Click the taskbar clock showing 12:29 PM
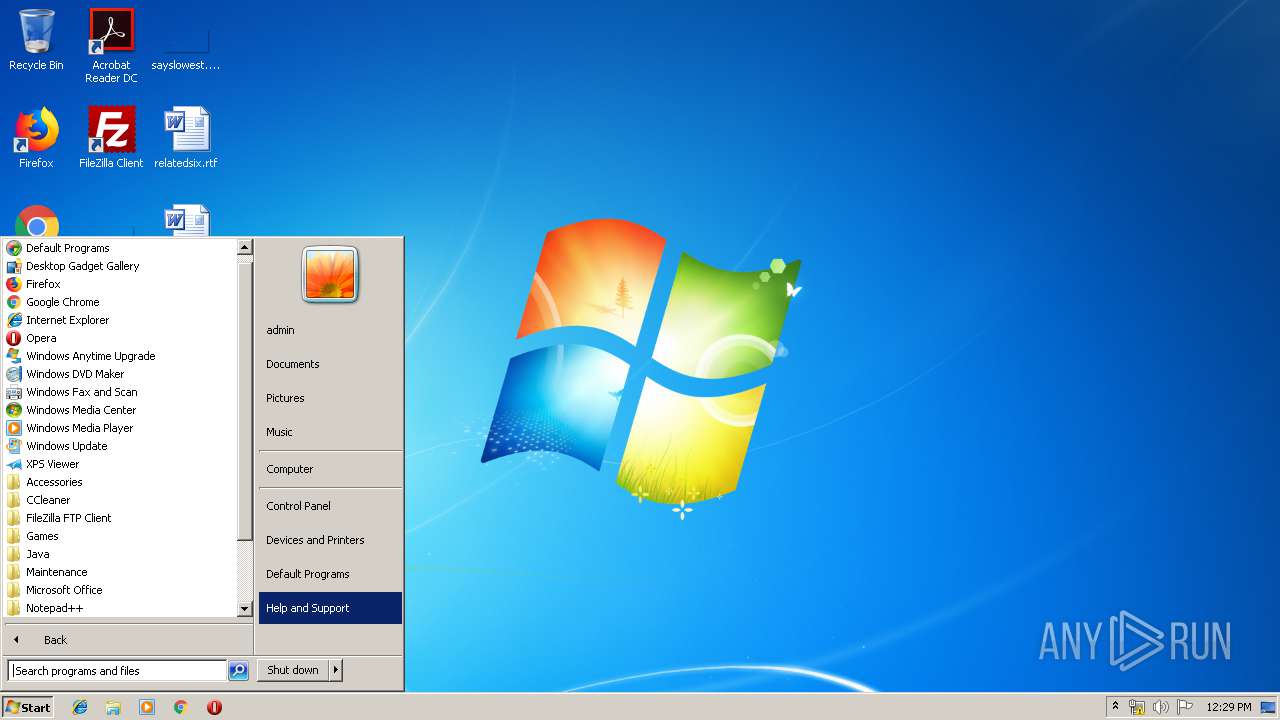1280x720 pixels. pos(1229,707)
